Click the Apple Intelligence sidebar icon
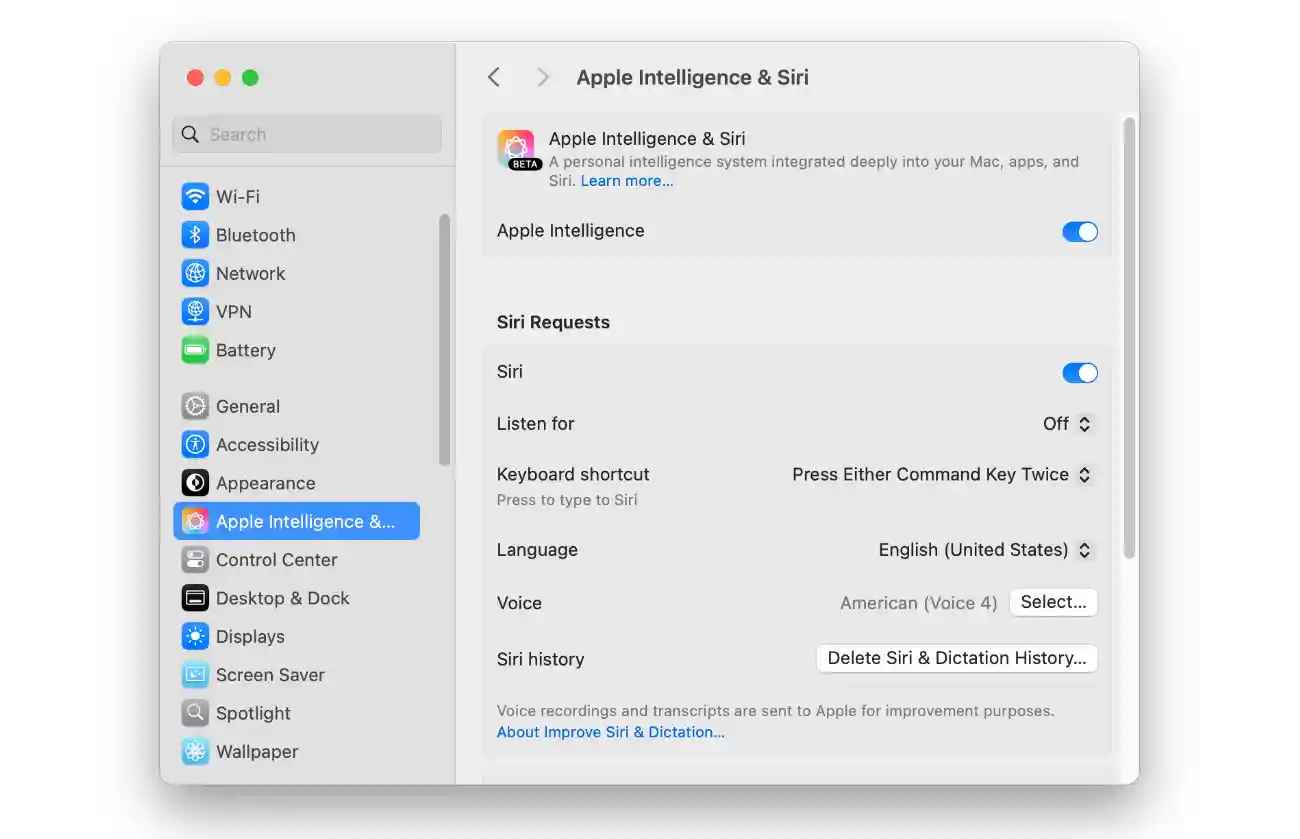Image resolution: width=1300 pixels, height=839 pixels. [x=195, y=521]
